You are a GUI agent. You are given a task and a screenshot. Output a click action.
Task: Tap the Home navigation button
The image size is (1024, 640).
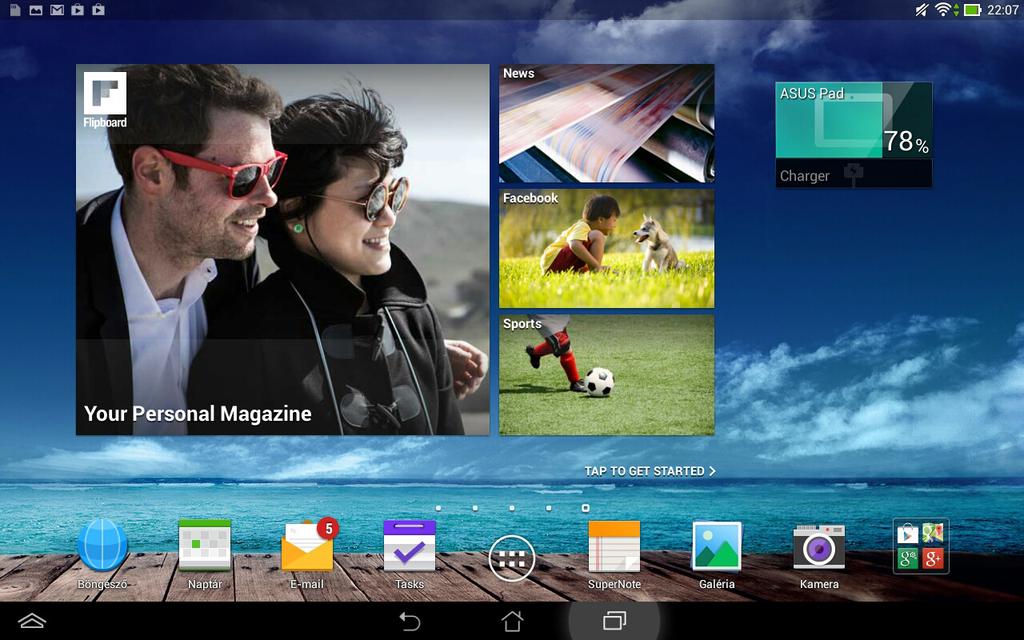[512, 621]
